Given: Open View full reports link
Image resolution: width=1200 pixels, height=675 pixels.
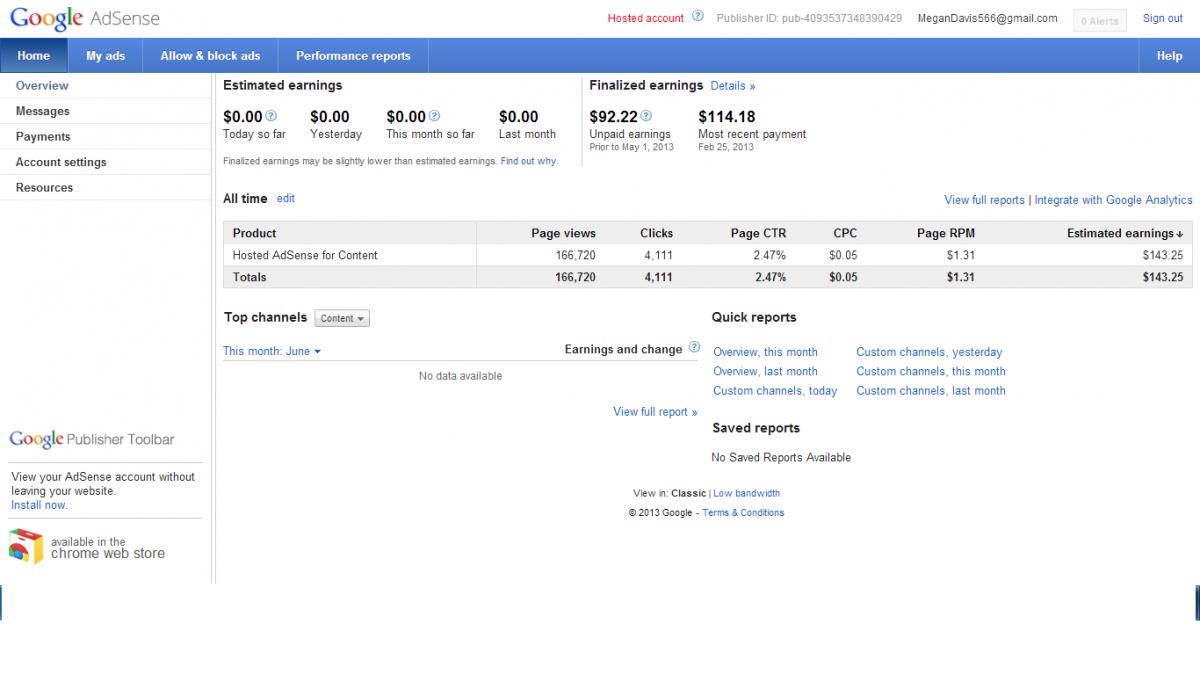Looking at the screenshot, I should [x=985, y=200].
